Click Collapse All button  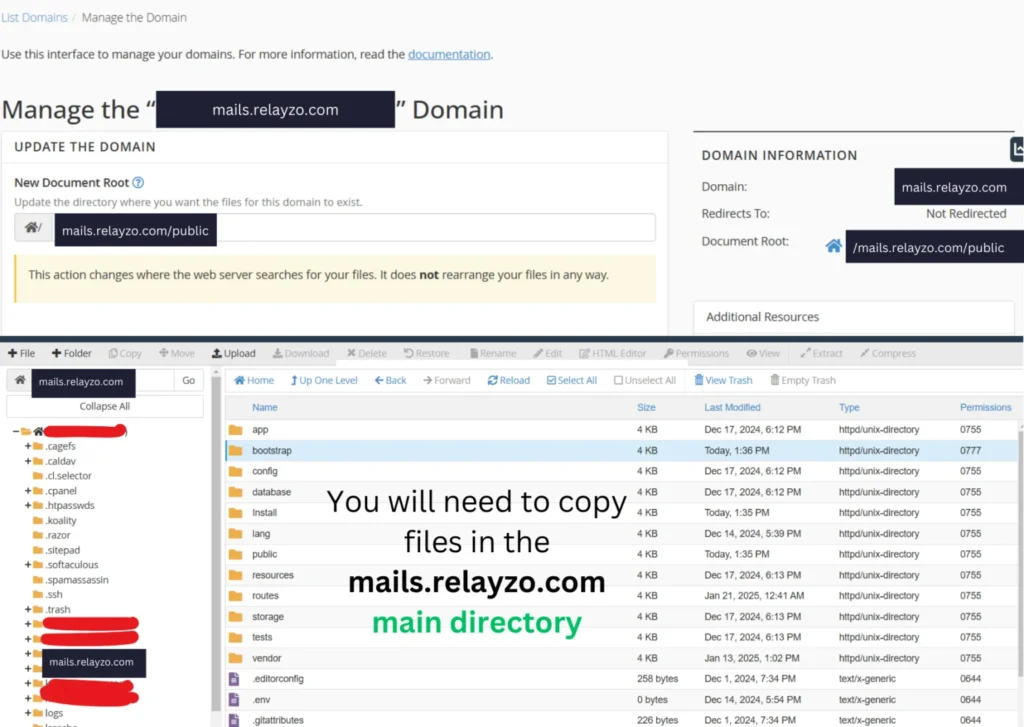(105, 406)
